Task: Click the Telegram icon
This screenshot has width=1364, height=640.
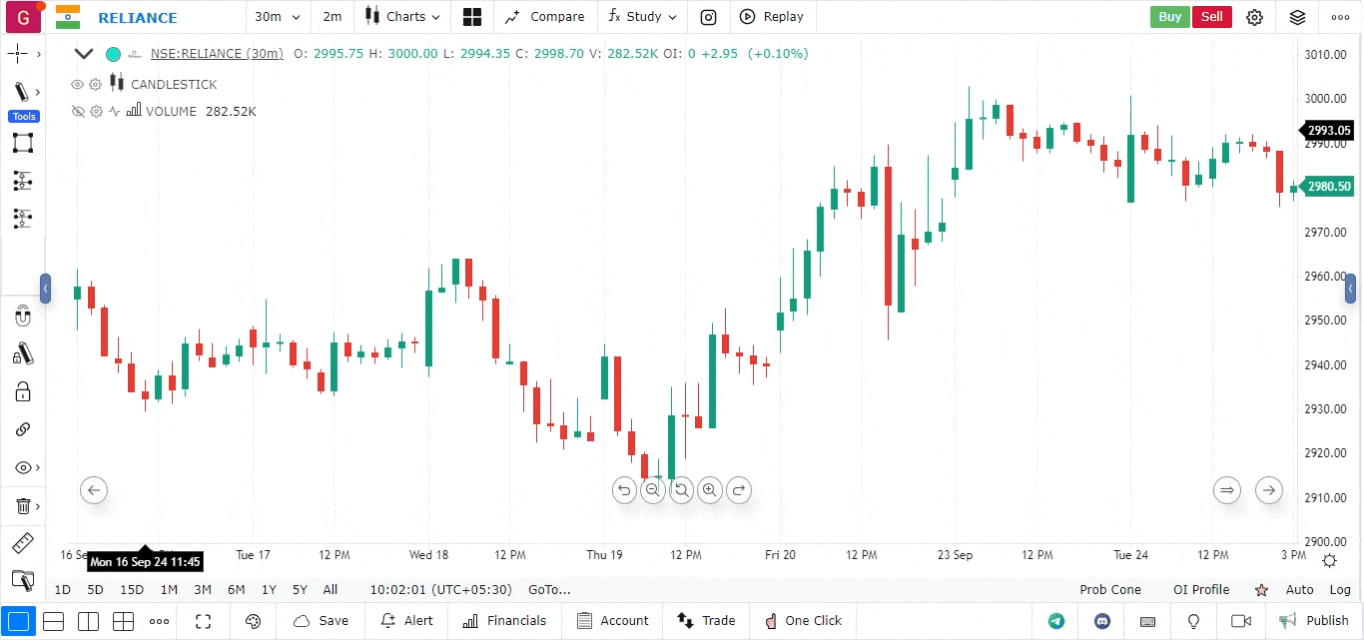Action: coord(1056,621)
